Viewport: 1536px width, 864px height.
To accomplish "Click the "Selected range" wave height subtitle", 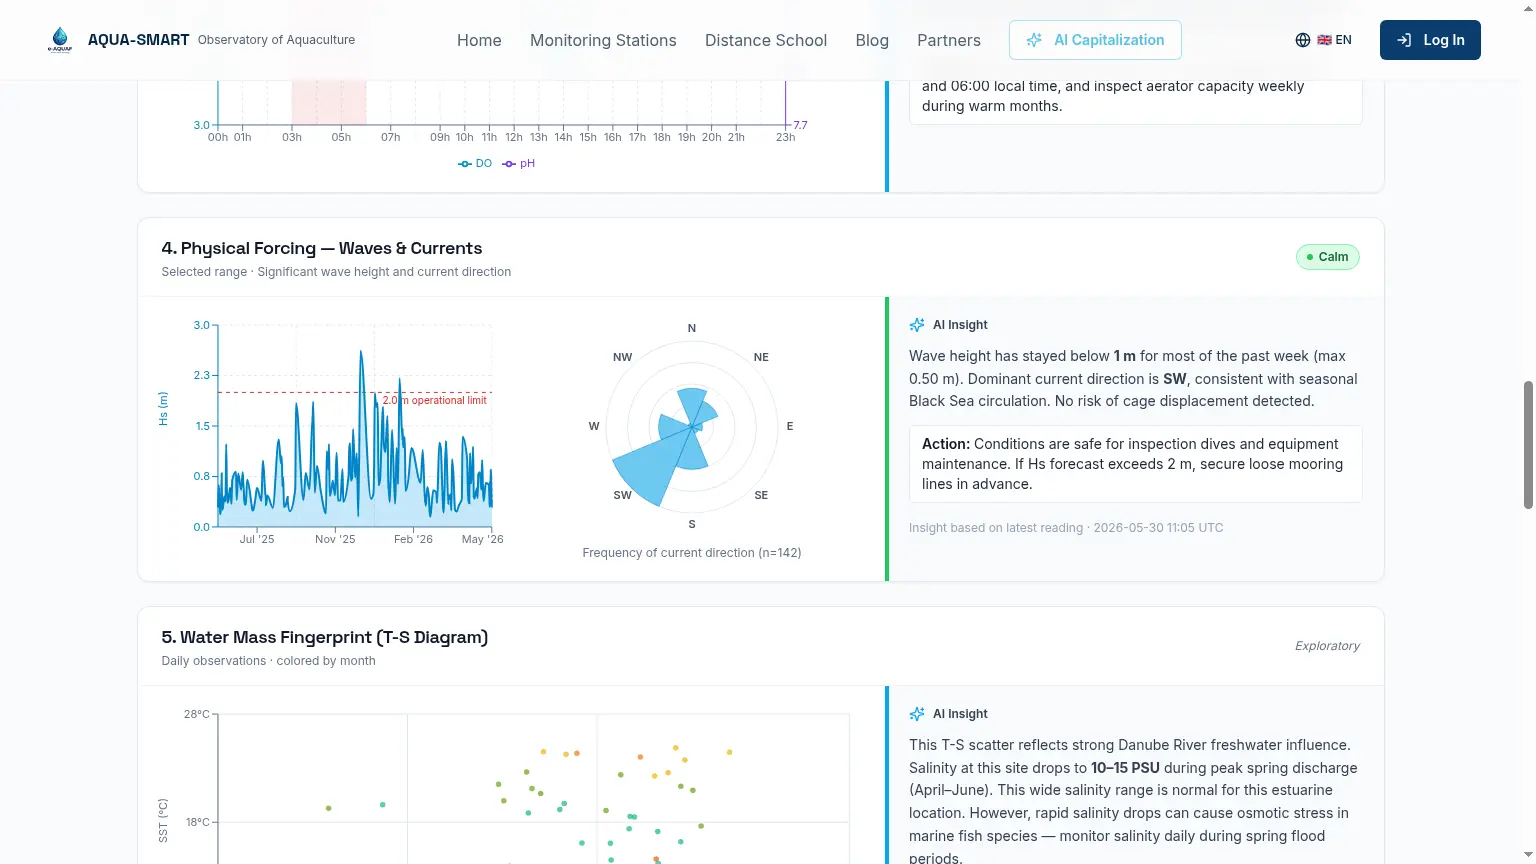I will 336,272.
